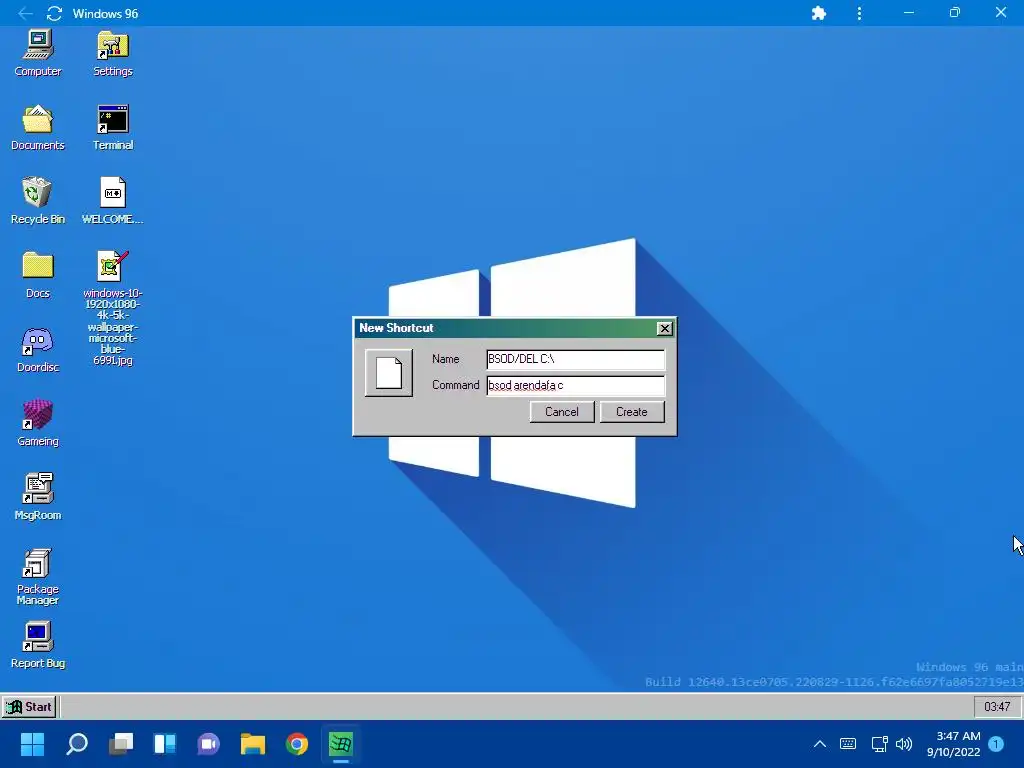Screen dimensions: 1024x768
Task: Click the shortcut icon picker in New Shortcut
Action: tap(389, 373)
